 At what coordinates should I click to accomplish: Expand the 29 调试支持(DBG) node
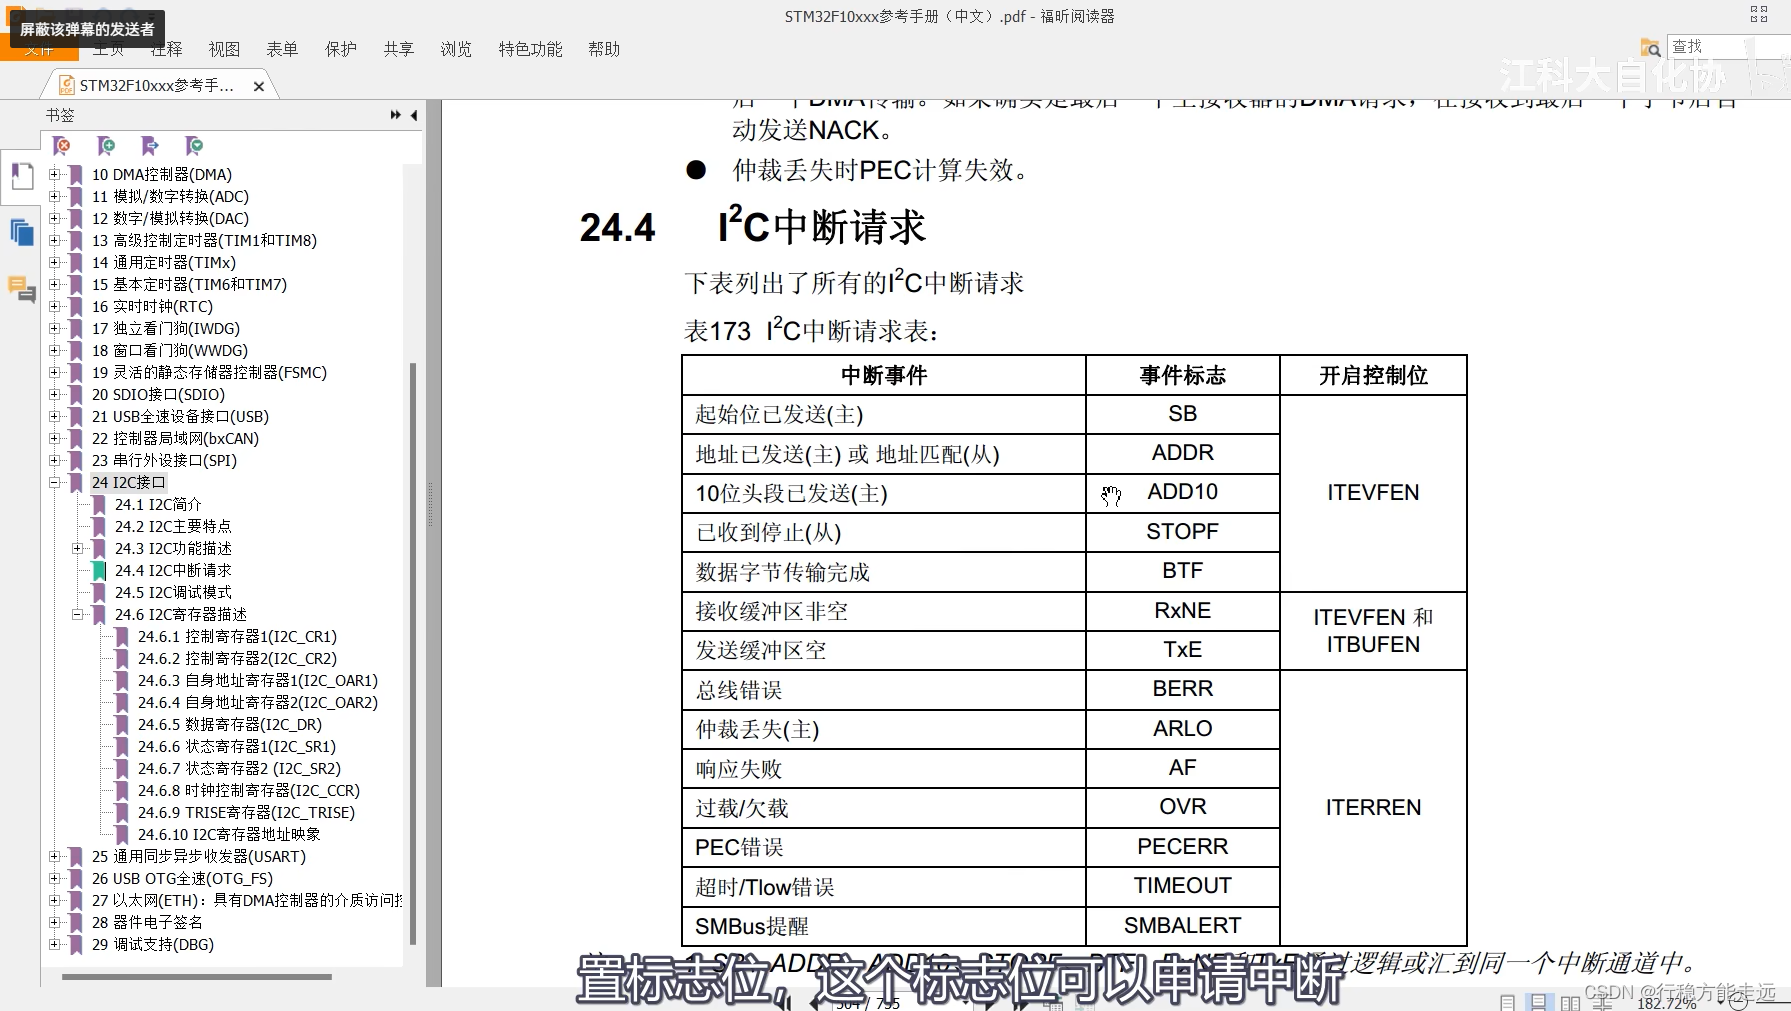pos(55,944)
